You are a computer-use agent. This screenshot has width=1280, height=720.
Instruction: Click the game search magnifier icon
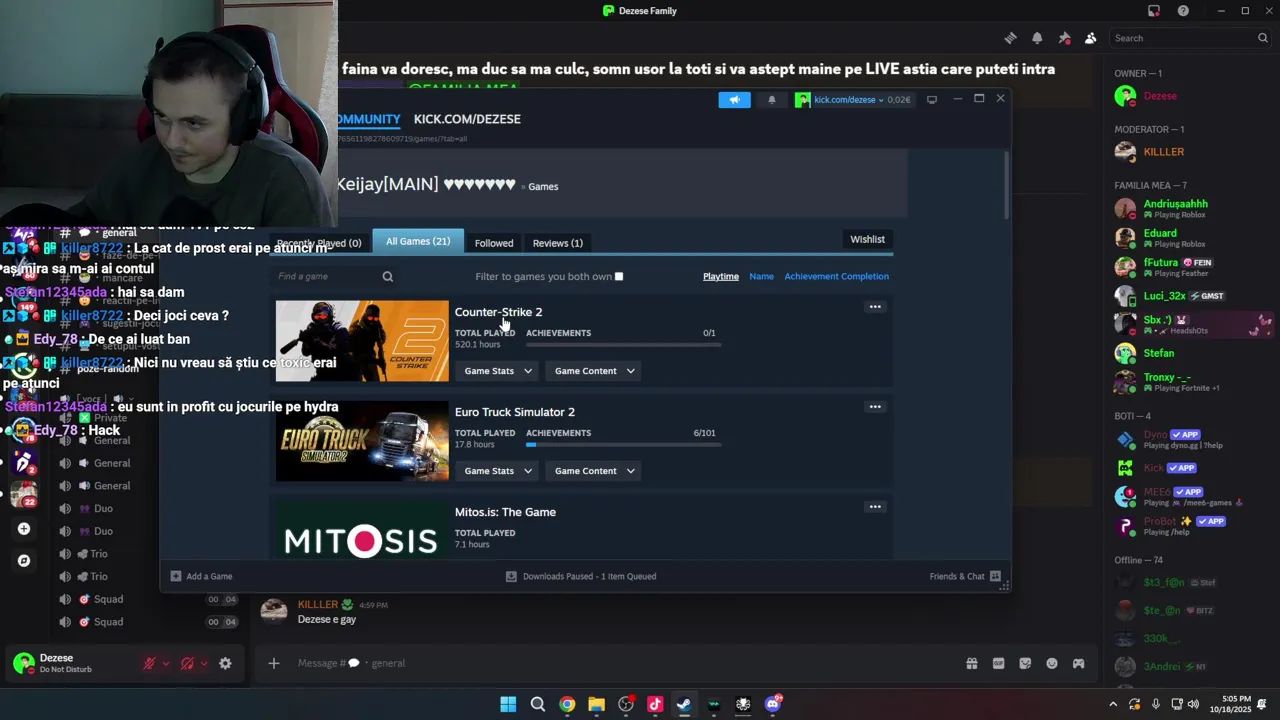pos(388,277)
